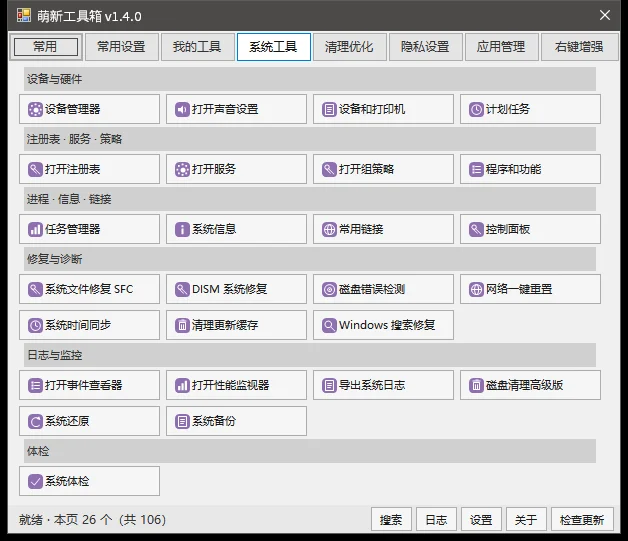Screen dimensions: 628x541
Task: Click the wrench icon of 系统文件修复 SFC
Action: coord(35,289)
